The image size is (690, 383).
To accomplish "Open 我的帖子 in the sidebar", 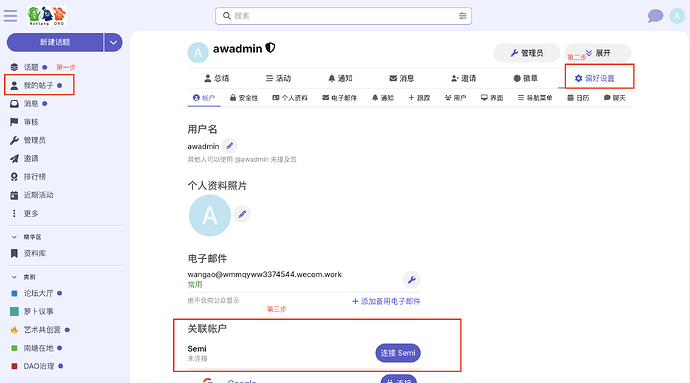I will [39, 85].
